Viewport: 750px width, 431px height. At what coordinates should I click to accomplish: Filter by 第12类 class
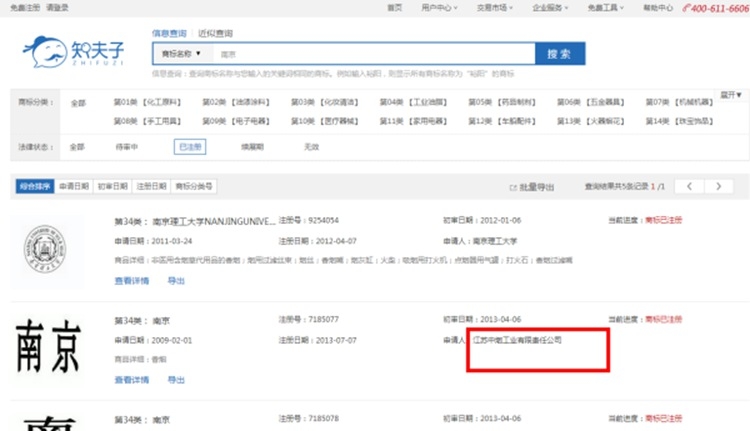[502, 122]
